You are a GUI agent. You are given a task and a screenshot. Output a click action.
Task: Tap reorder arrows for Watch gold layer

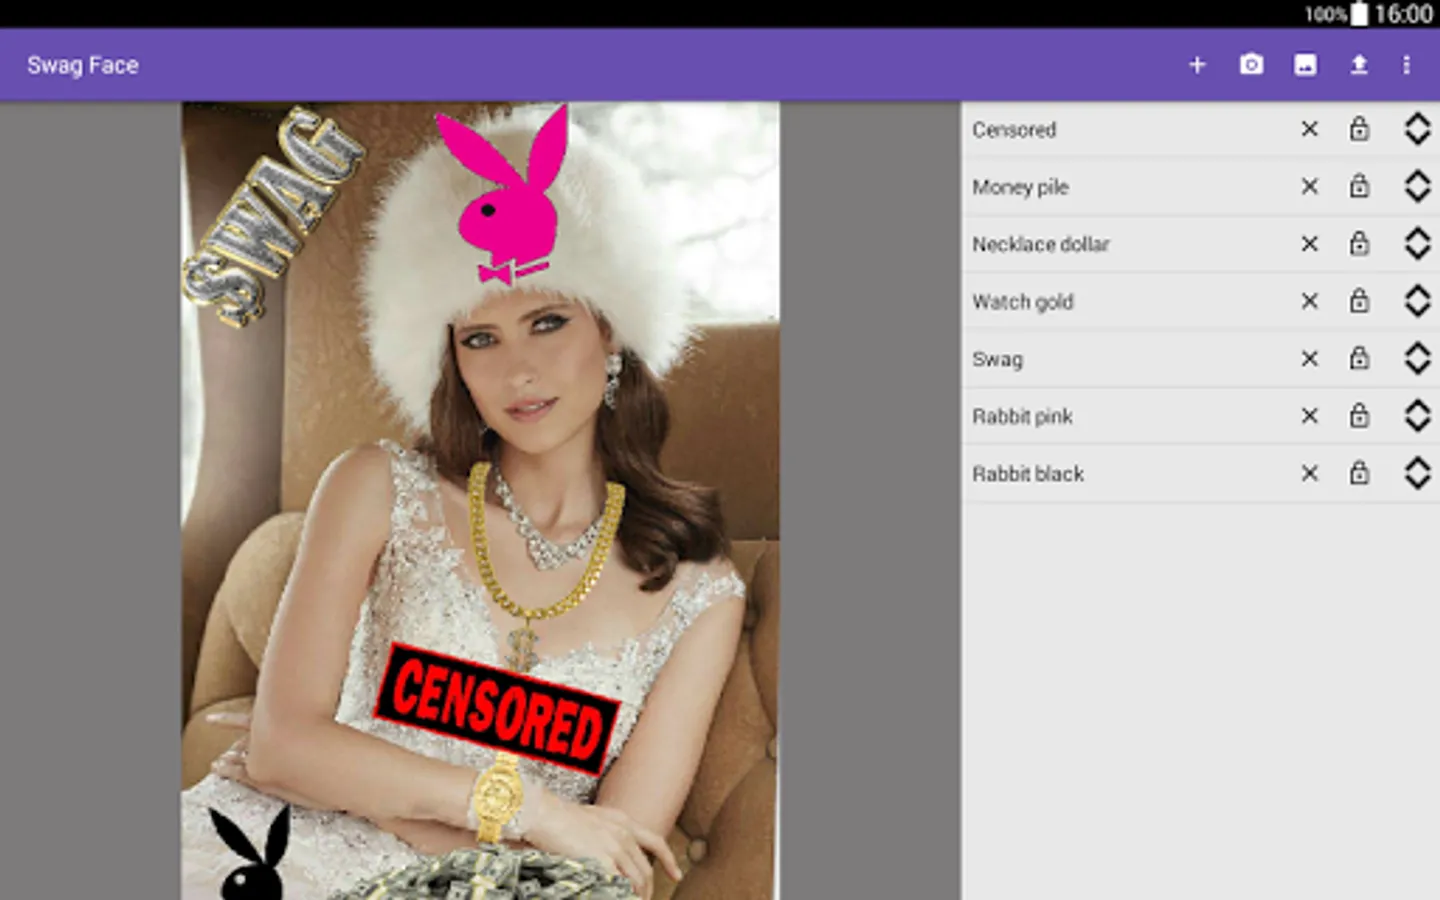[1417, 301]
